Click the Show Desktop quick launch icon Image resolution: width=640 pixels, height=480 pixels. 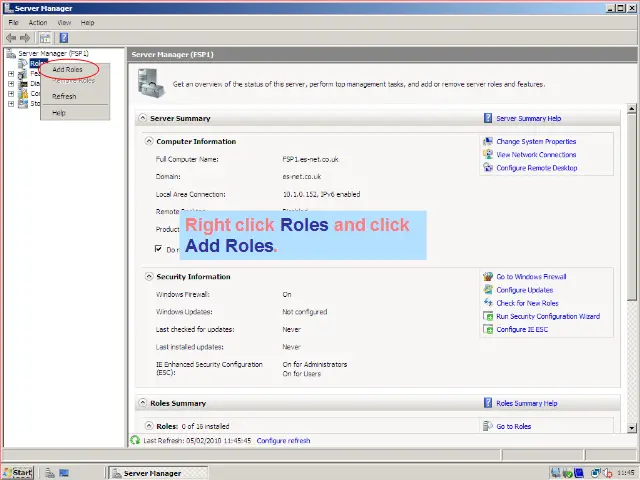pos(64,473)
